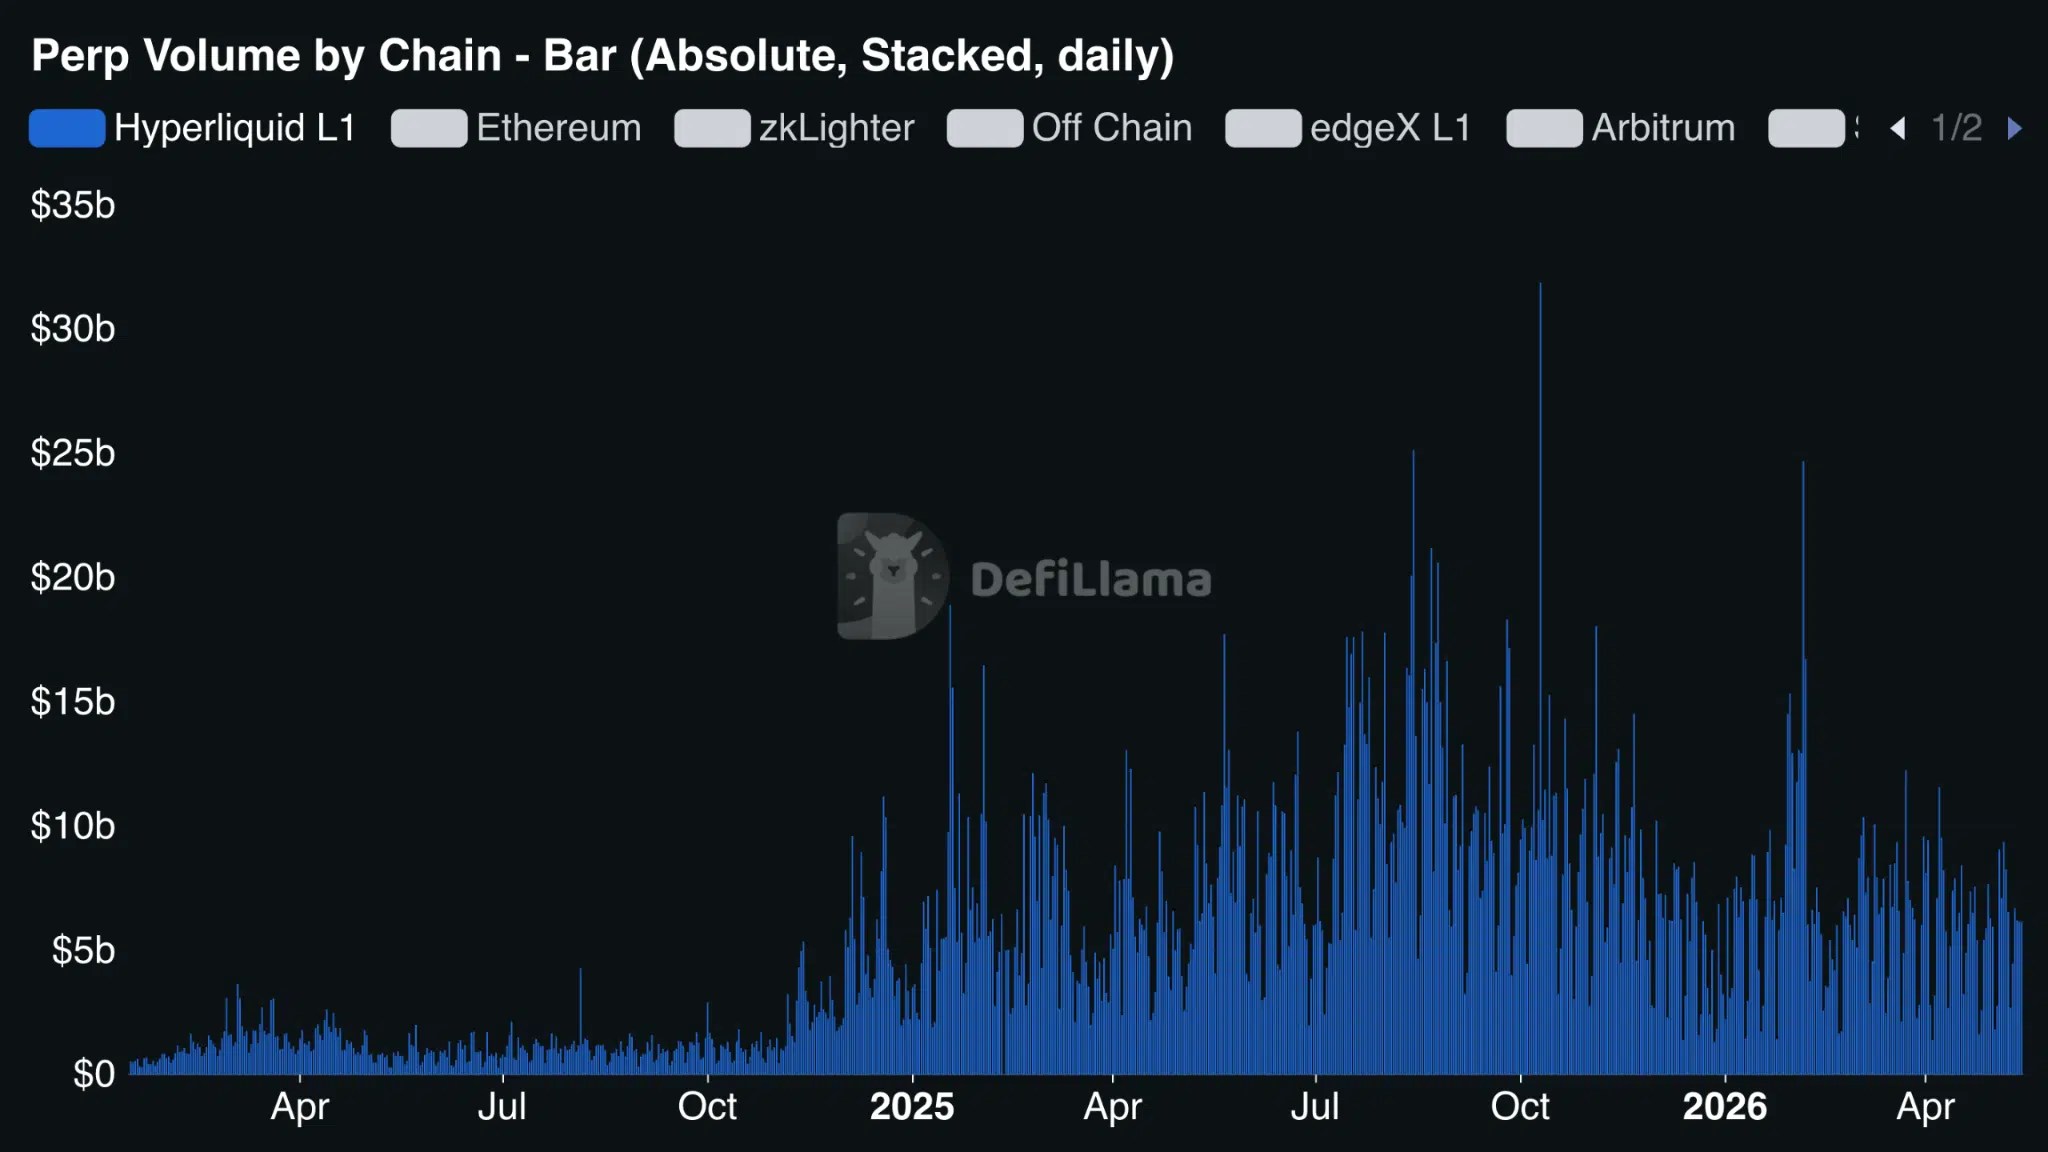
Task: Click the blue Hyperliquid L1 color swatch
Action: 67,128
